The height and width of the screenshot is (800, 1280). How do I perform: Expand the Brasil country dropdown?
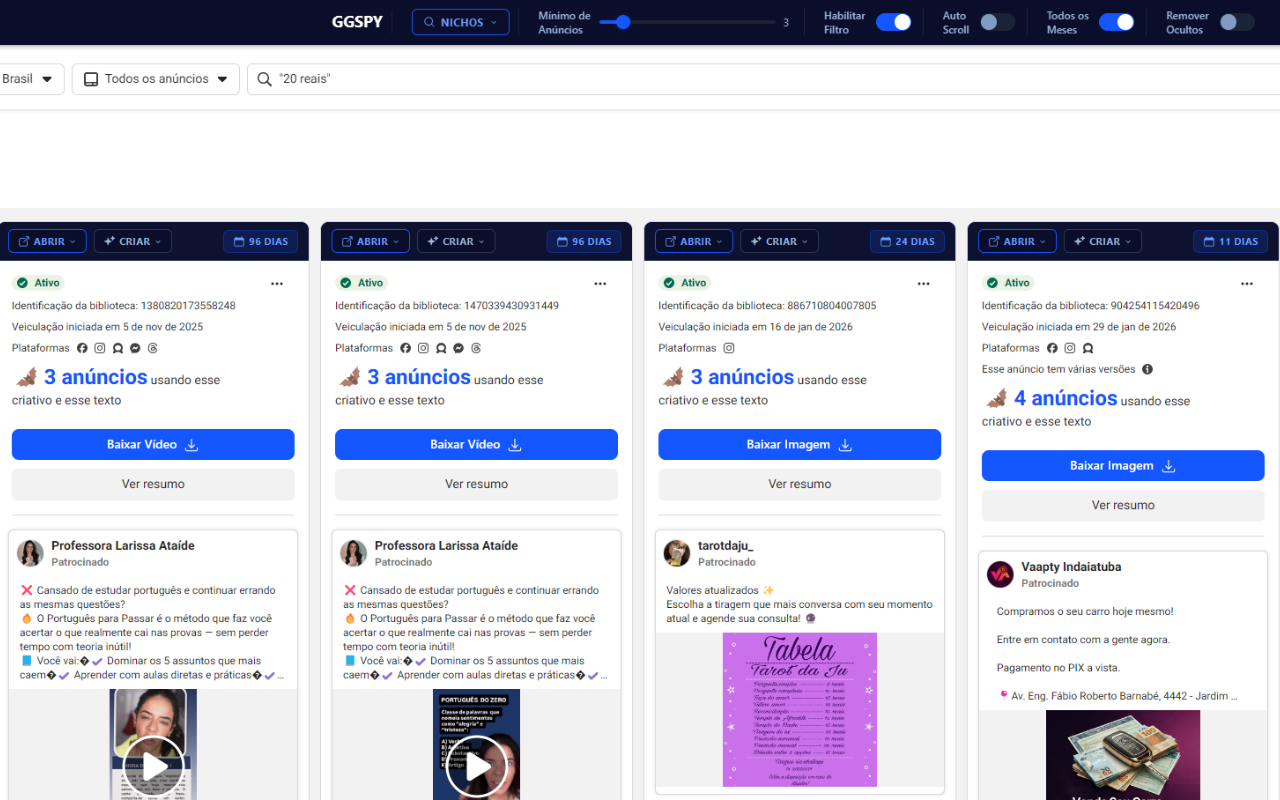coord(30,79)
